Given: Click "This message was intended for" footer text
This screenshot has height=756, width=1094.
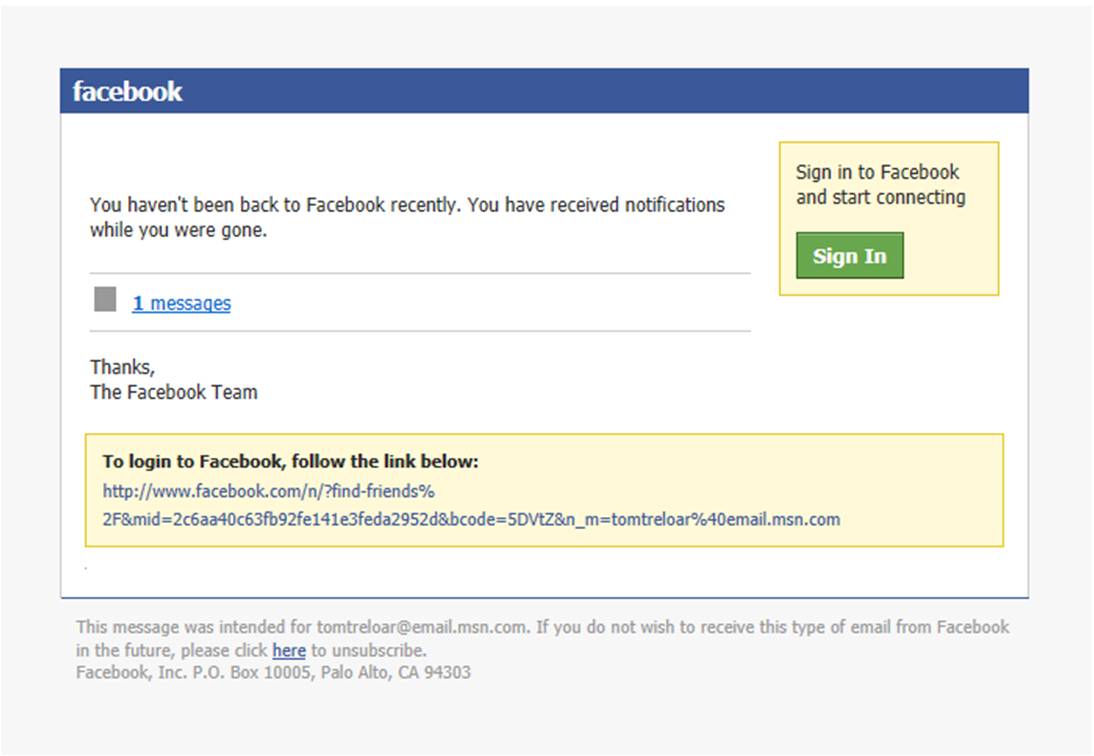Looking at the screenshot, I should [195, 628].
